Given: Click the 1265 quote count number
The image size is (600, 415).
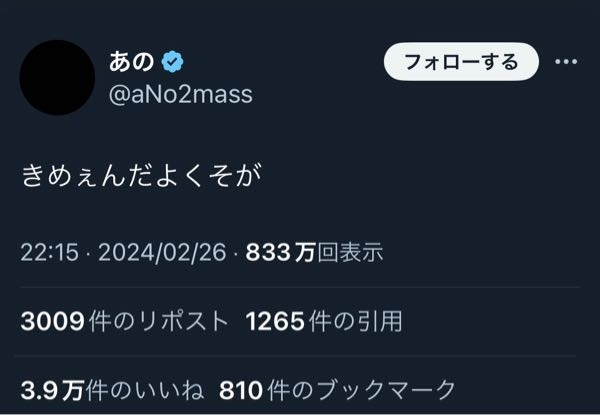Looking at the screenshot, I should coord(273,322).
